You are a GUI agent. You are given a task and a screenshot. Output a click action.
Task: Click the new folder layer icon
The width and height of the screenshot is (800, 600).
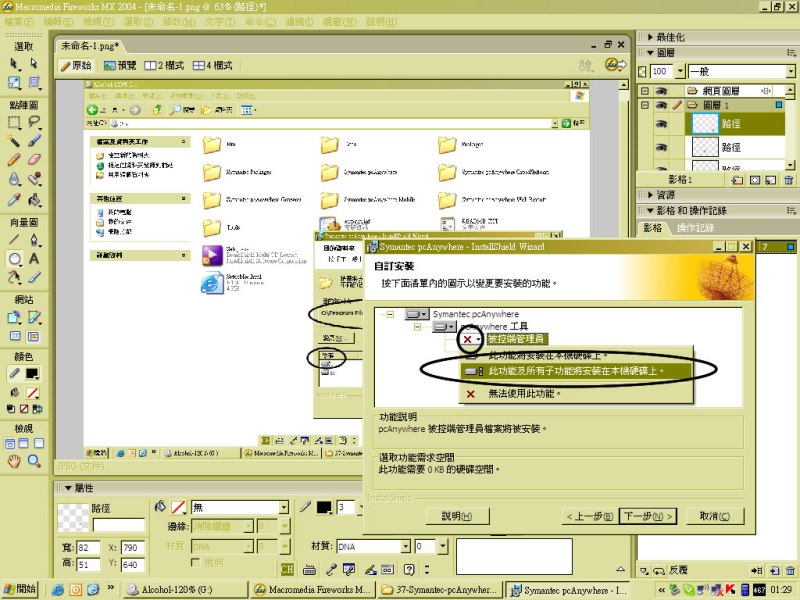click(737, 180)
